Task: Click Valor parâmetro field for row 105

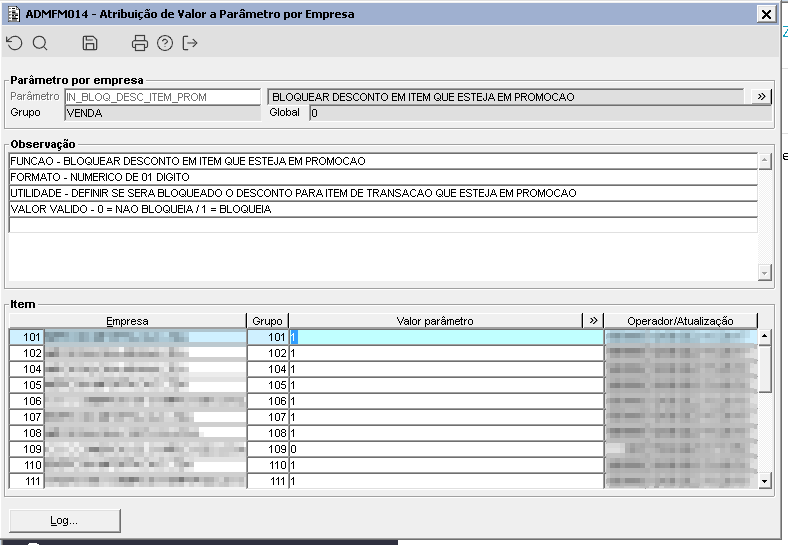Action: [446, 385]
